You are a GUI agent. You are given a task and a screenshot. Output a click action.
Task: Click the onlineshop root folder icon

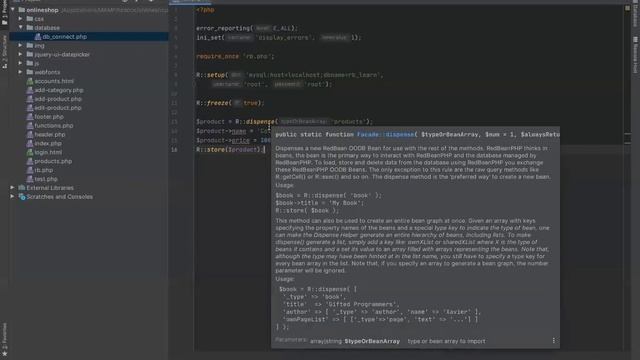click(x=22, y=9)
